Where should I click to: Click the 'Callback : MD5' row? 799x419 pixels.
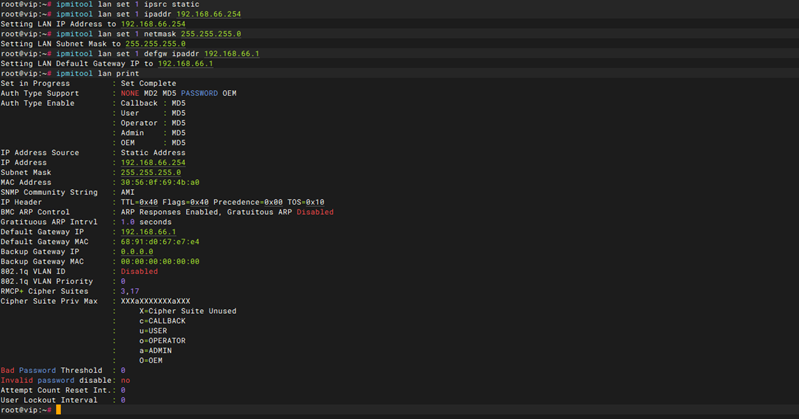153,103
